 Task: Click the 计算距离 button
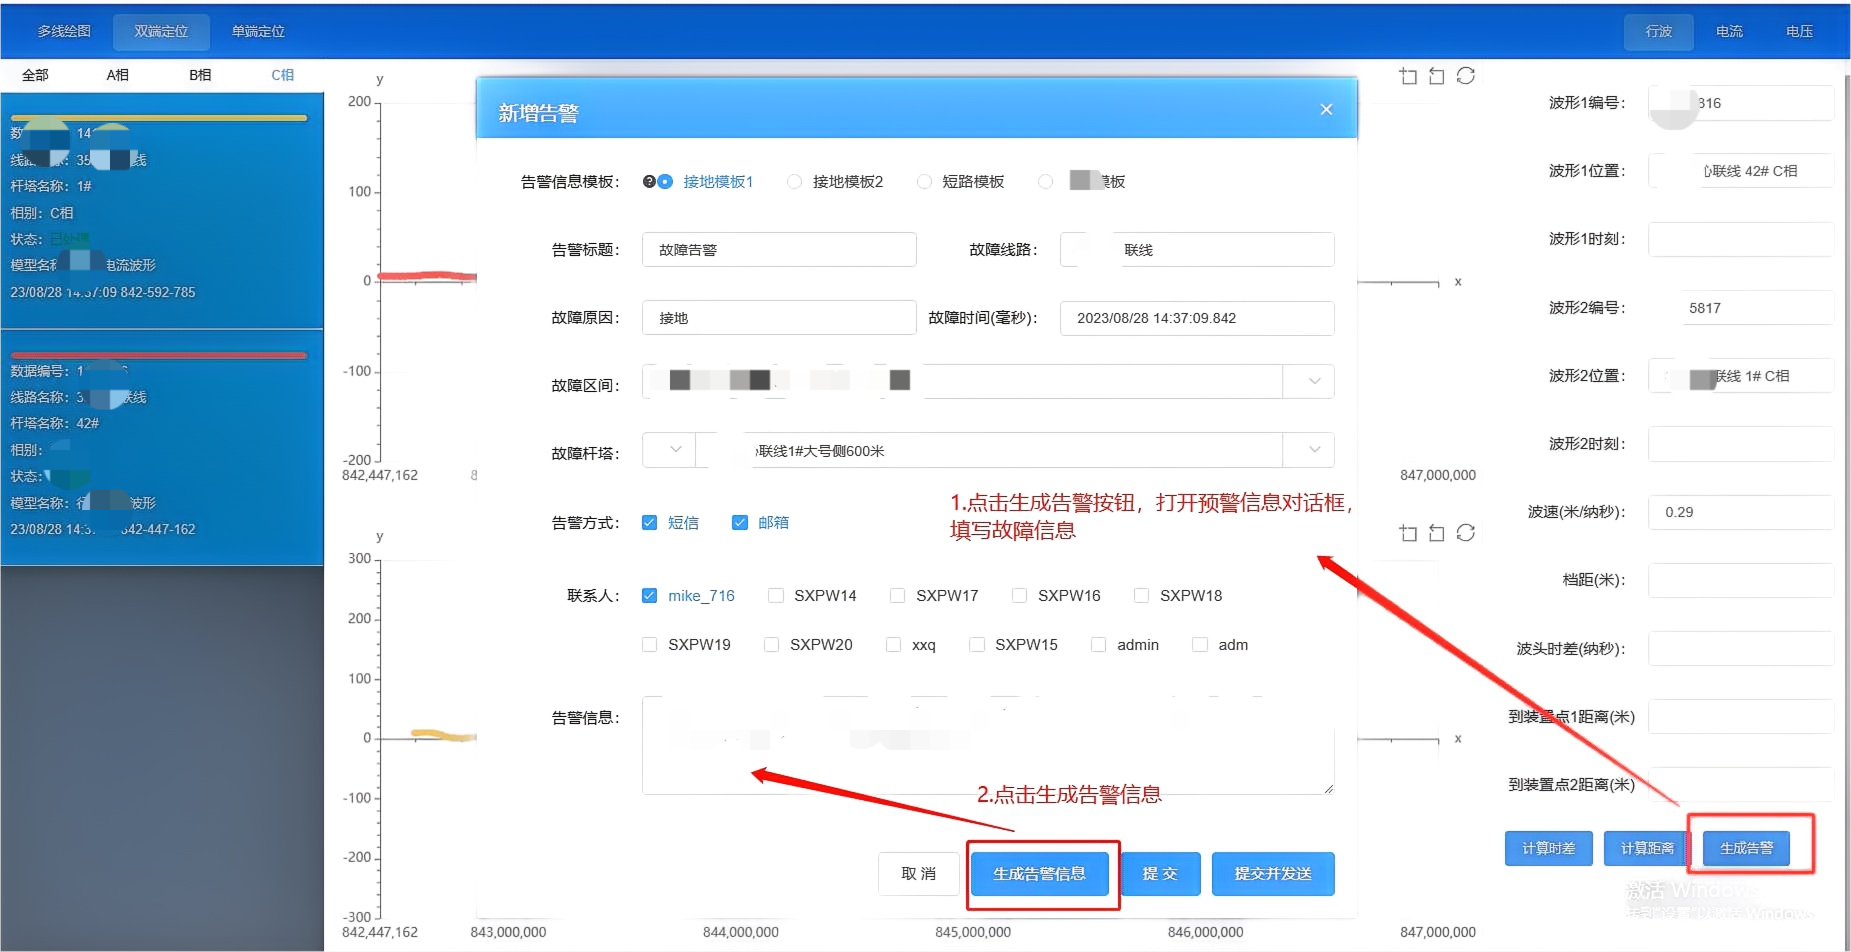pos(1647,848)
